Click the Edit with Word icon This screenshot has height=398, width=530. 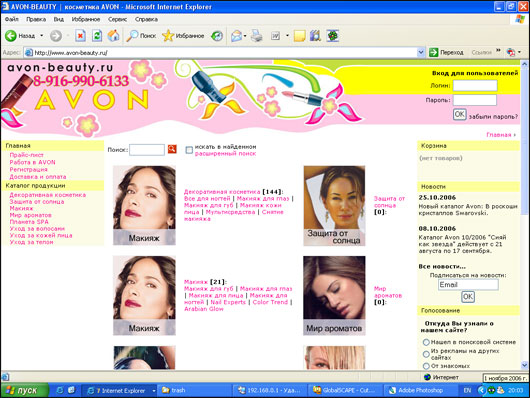click(275, 36)
